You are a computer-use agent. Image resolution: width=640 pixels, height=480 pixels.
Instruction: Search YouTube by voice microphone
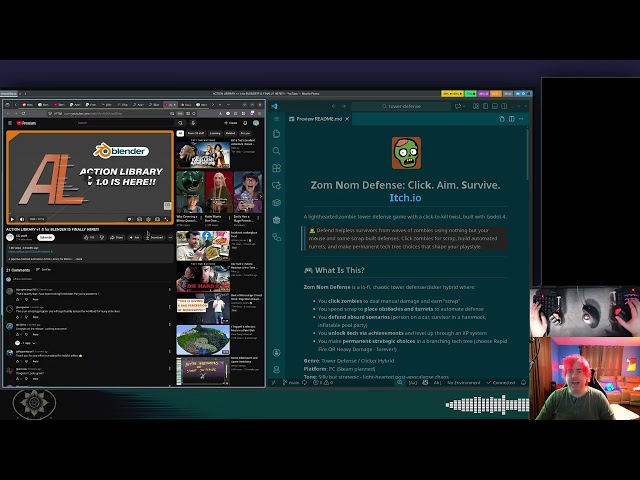click(x=193, y=123)
